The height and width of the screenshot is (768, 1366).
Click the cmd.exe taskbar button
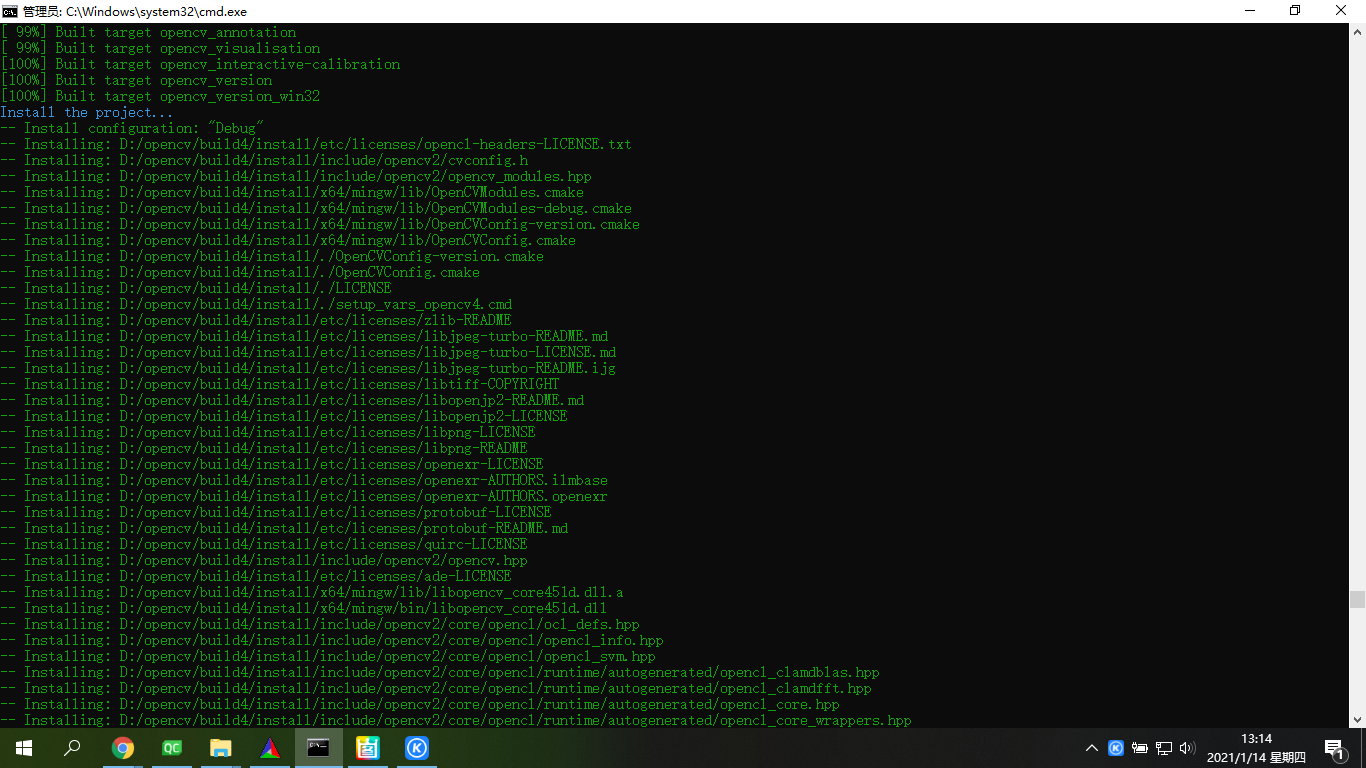pyautogui.click(x=319, y=748)
